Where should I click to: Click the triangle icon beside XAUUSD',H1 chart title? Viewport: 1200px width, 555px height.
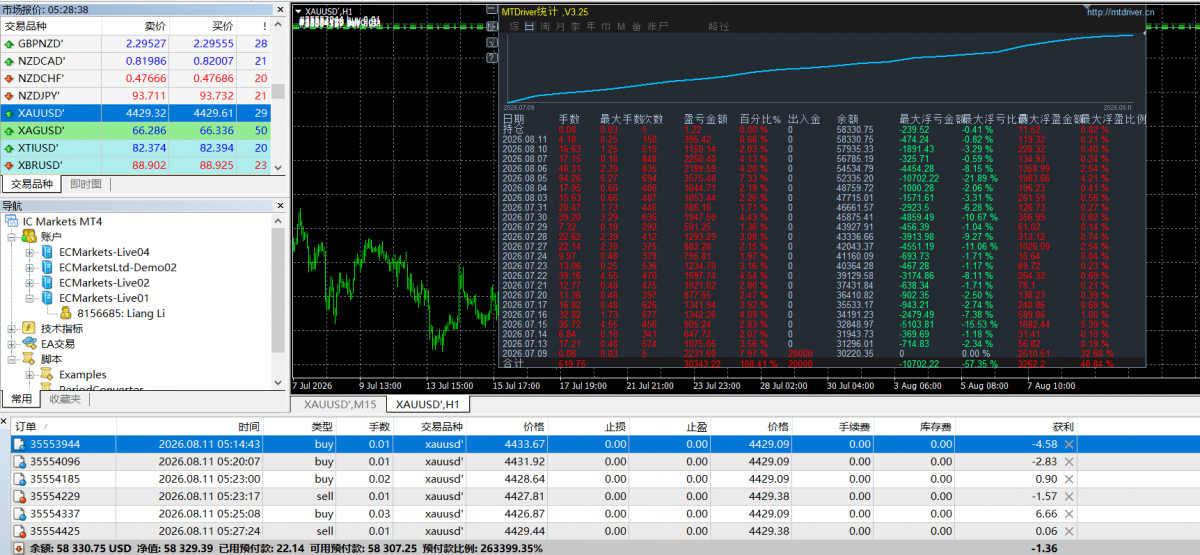[298, 11]
